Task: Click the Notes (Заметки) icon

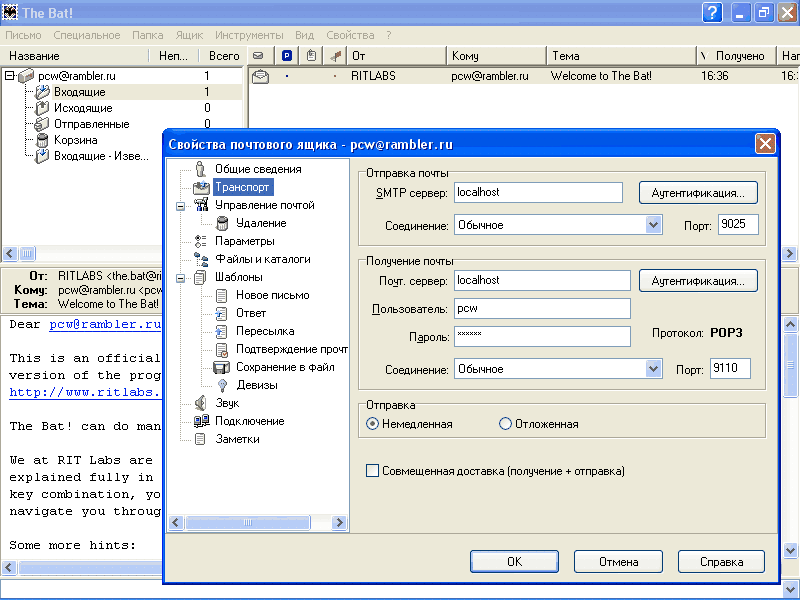Action: click(201, 439)
